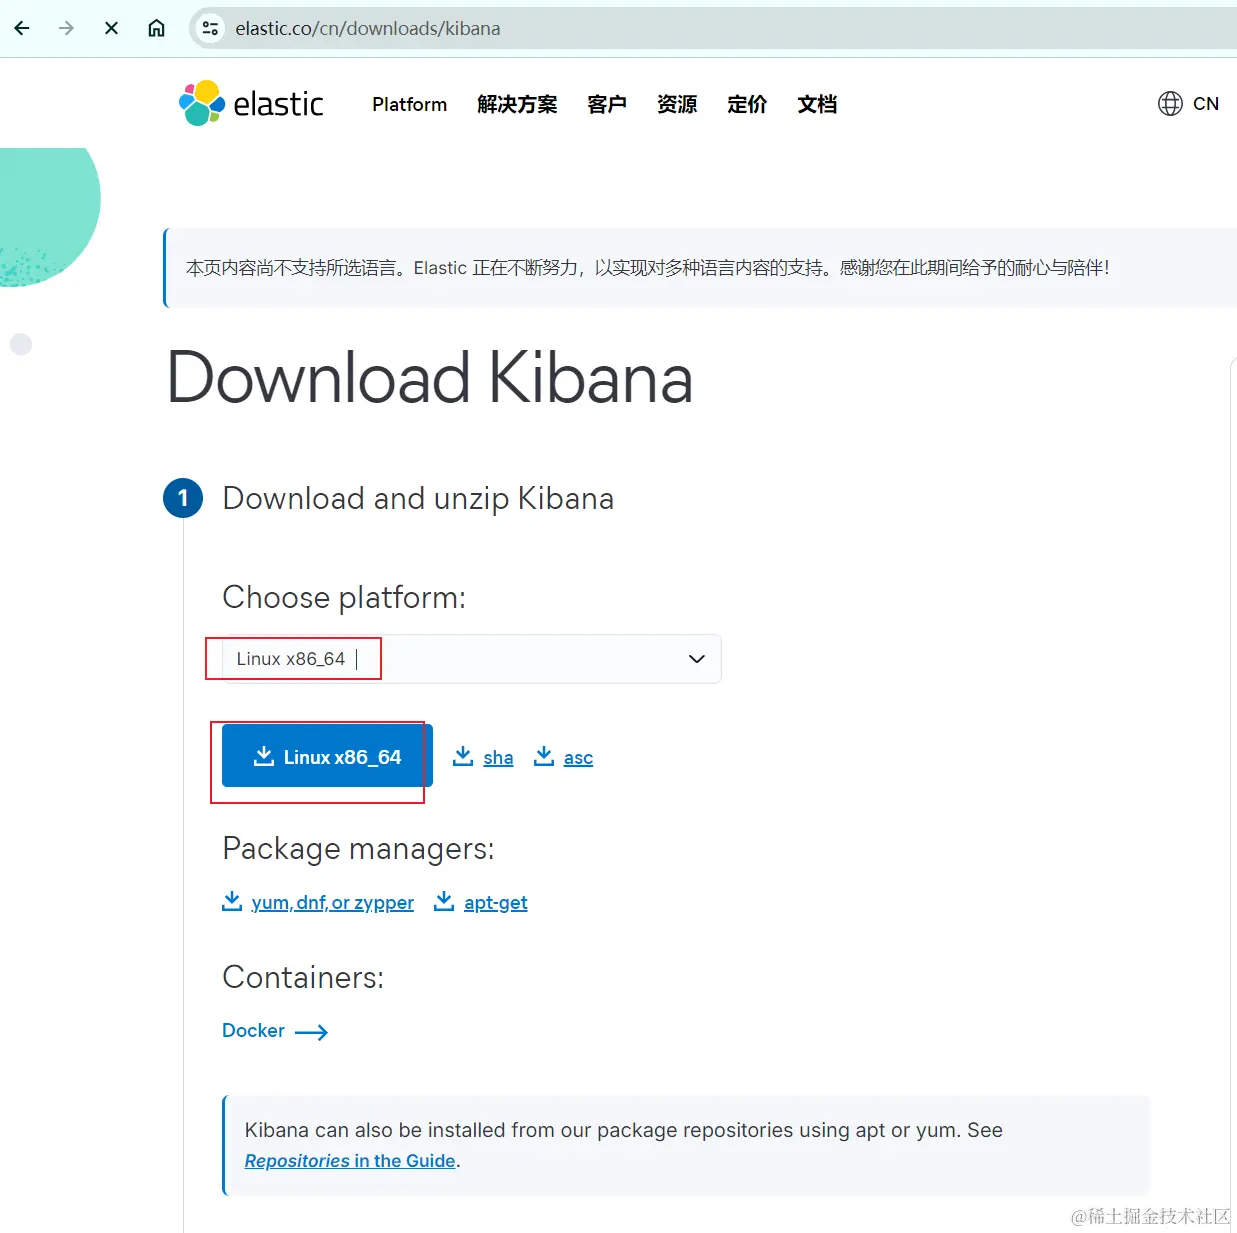The image size is (1237, 1233).
Task: Open the 资源 menu
Action: [677, 104]
